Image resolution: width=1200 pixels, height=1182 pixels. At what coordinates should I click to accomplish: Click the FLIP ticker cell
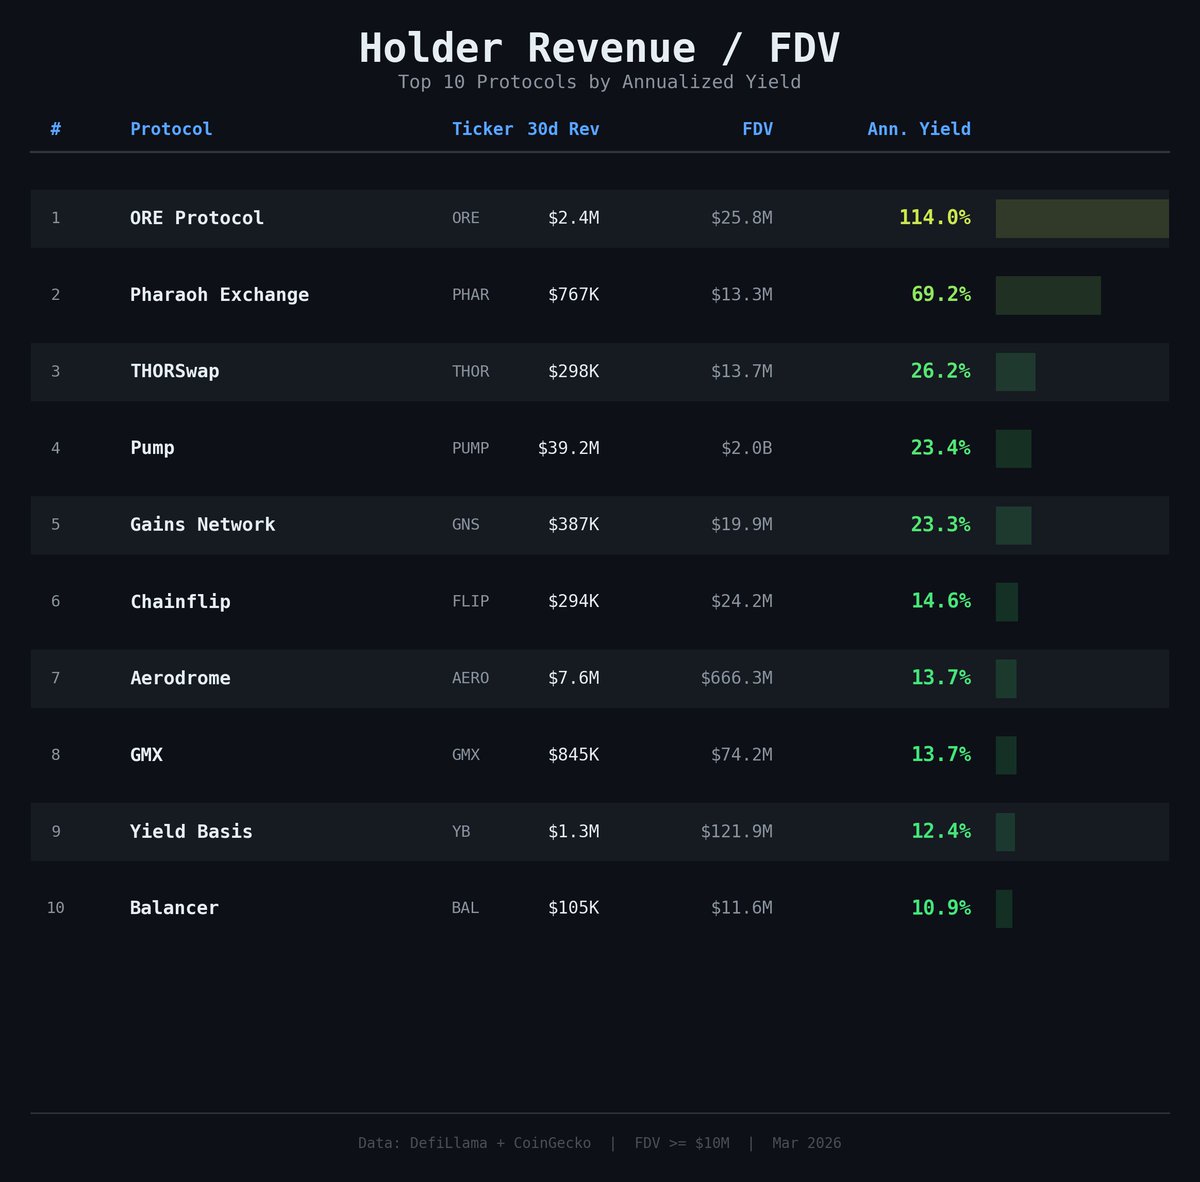pos(470,602)
